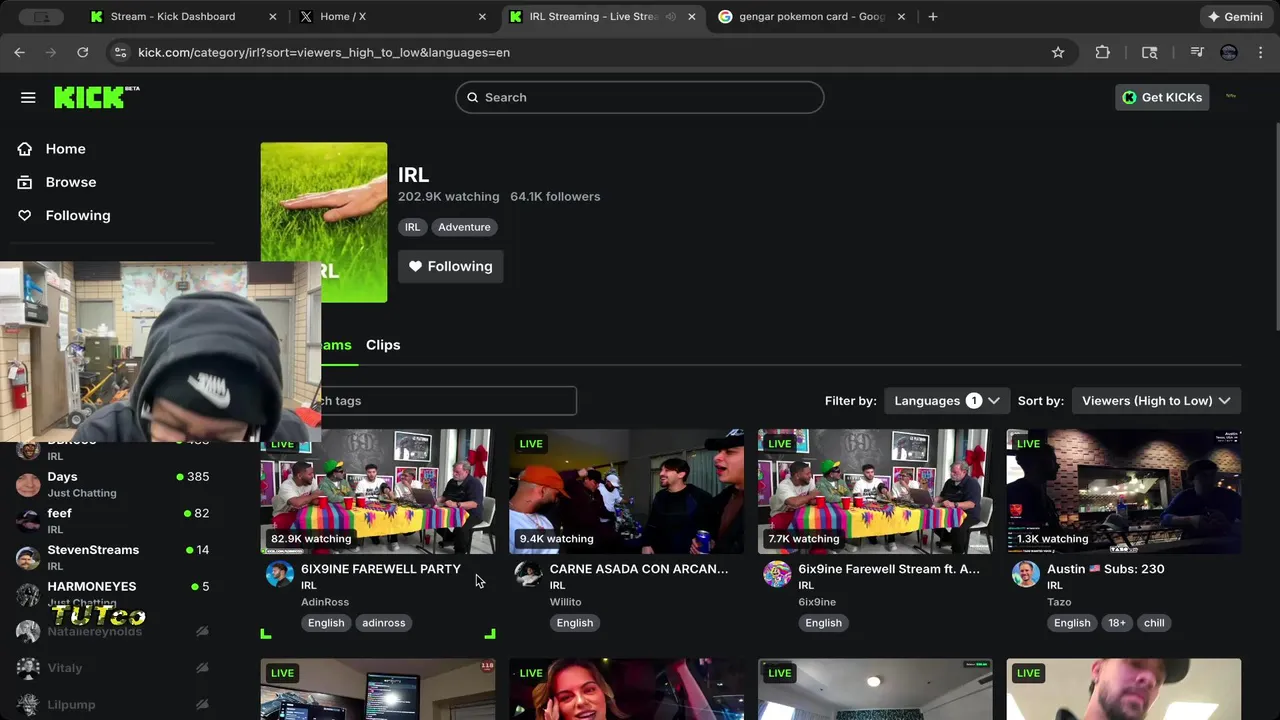
Task: Open StevenStreams channel in sidebar
Action: [x=112, y=557]
